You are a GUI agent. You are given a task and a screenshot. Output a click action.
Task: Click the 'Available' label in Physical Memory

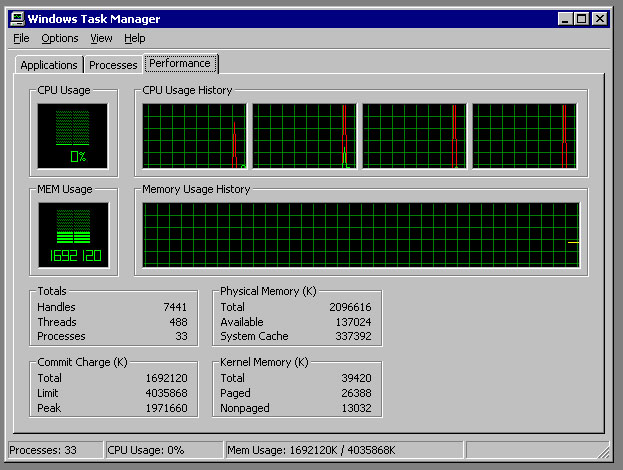(x=242, y=322)
